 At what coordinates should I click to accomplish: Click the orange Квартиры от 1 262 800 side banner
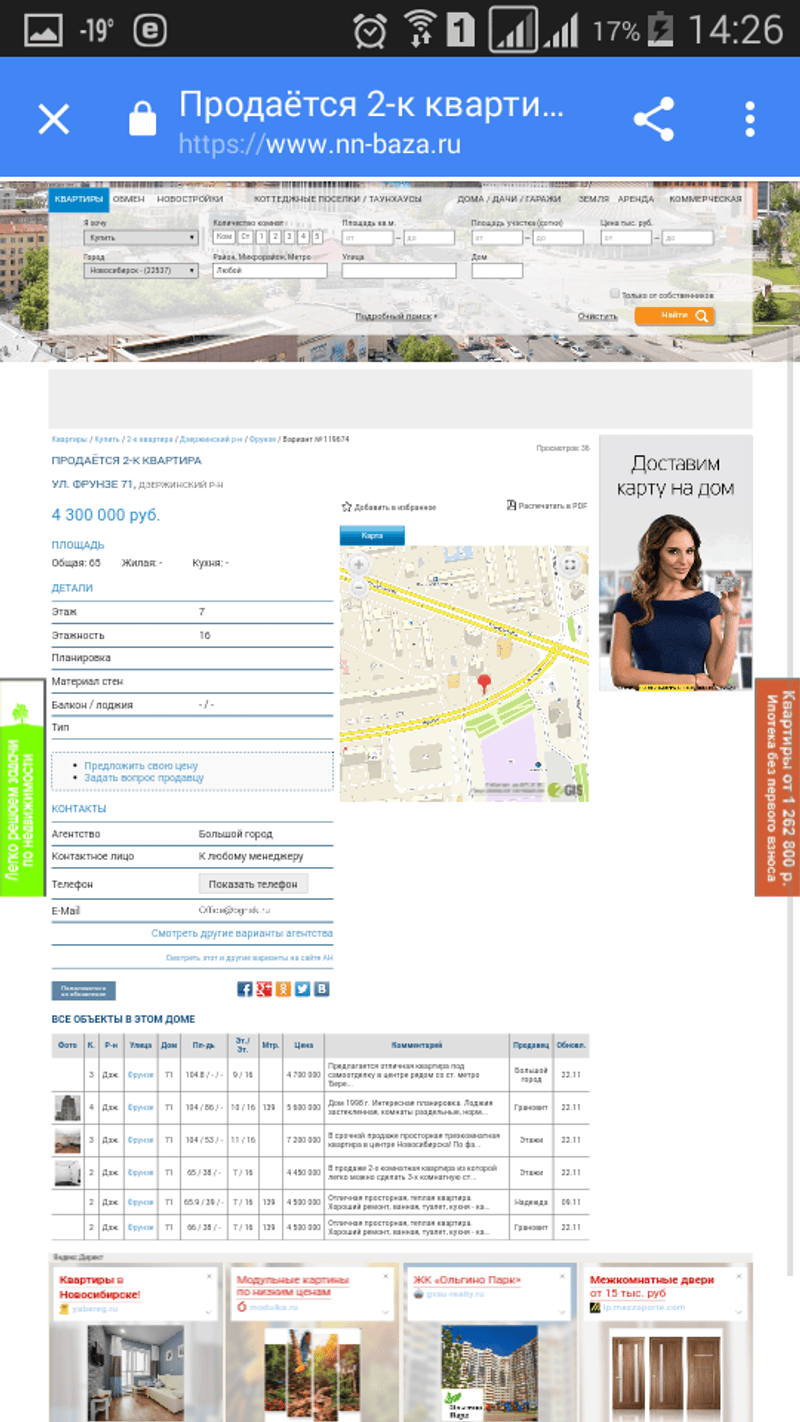777,787
